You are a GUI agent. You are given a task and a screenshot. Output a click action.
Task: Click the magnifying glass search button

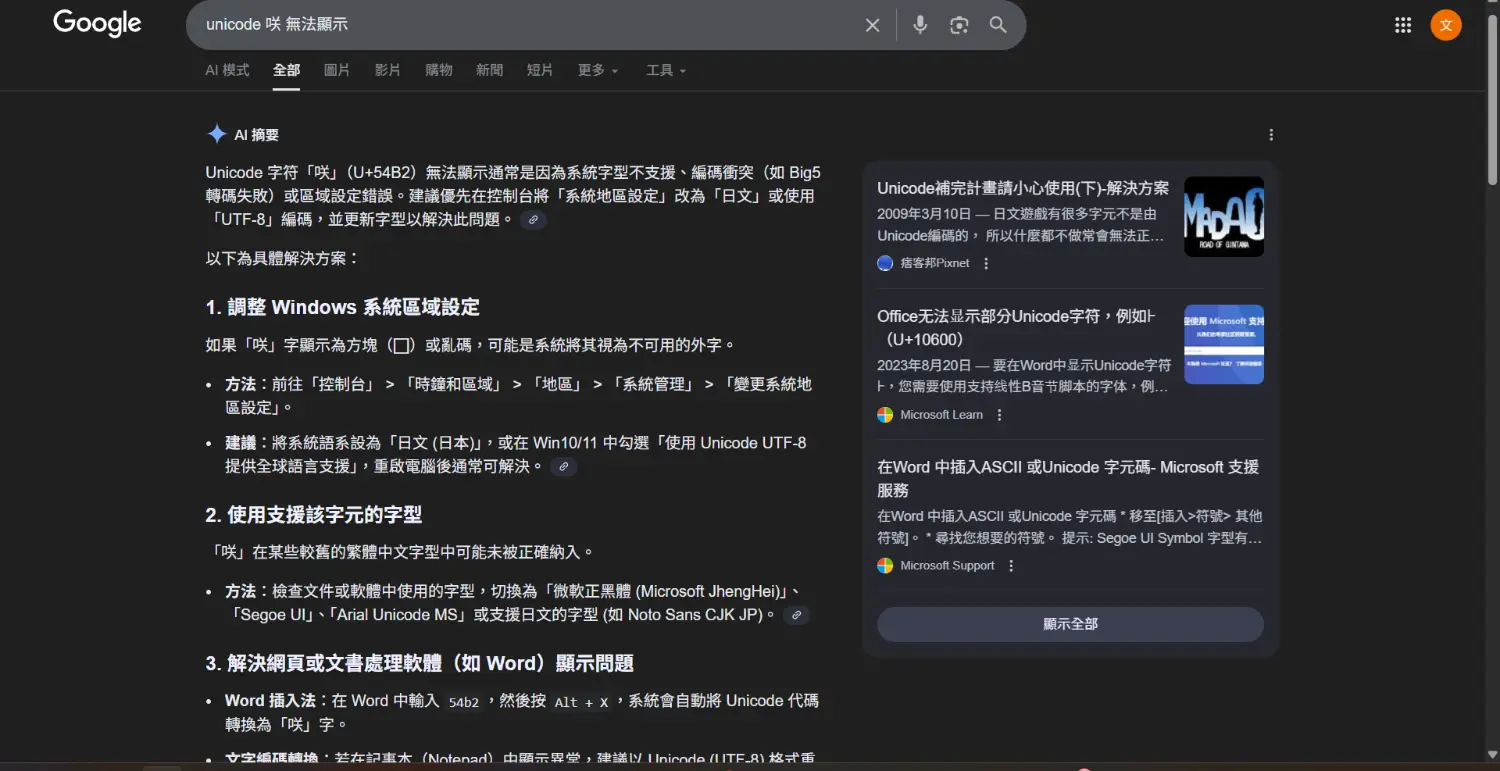click(x=998, y=25)
